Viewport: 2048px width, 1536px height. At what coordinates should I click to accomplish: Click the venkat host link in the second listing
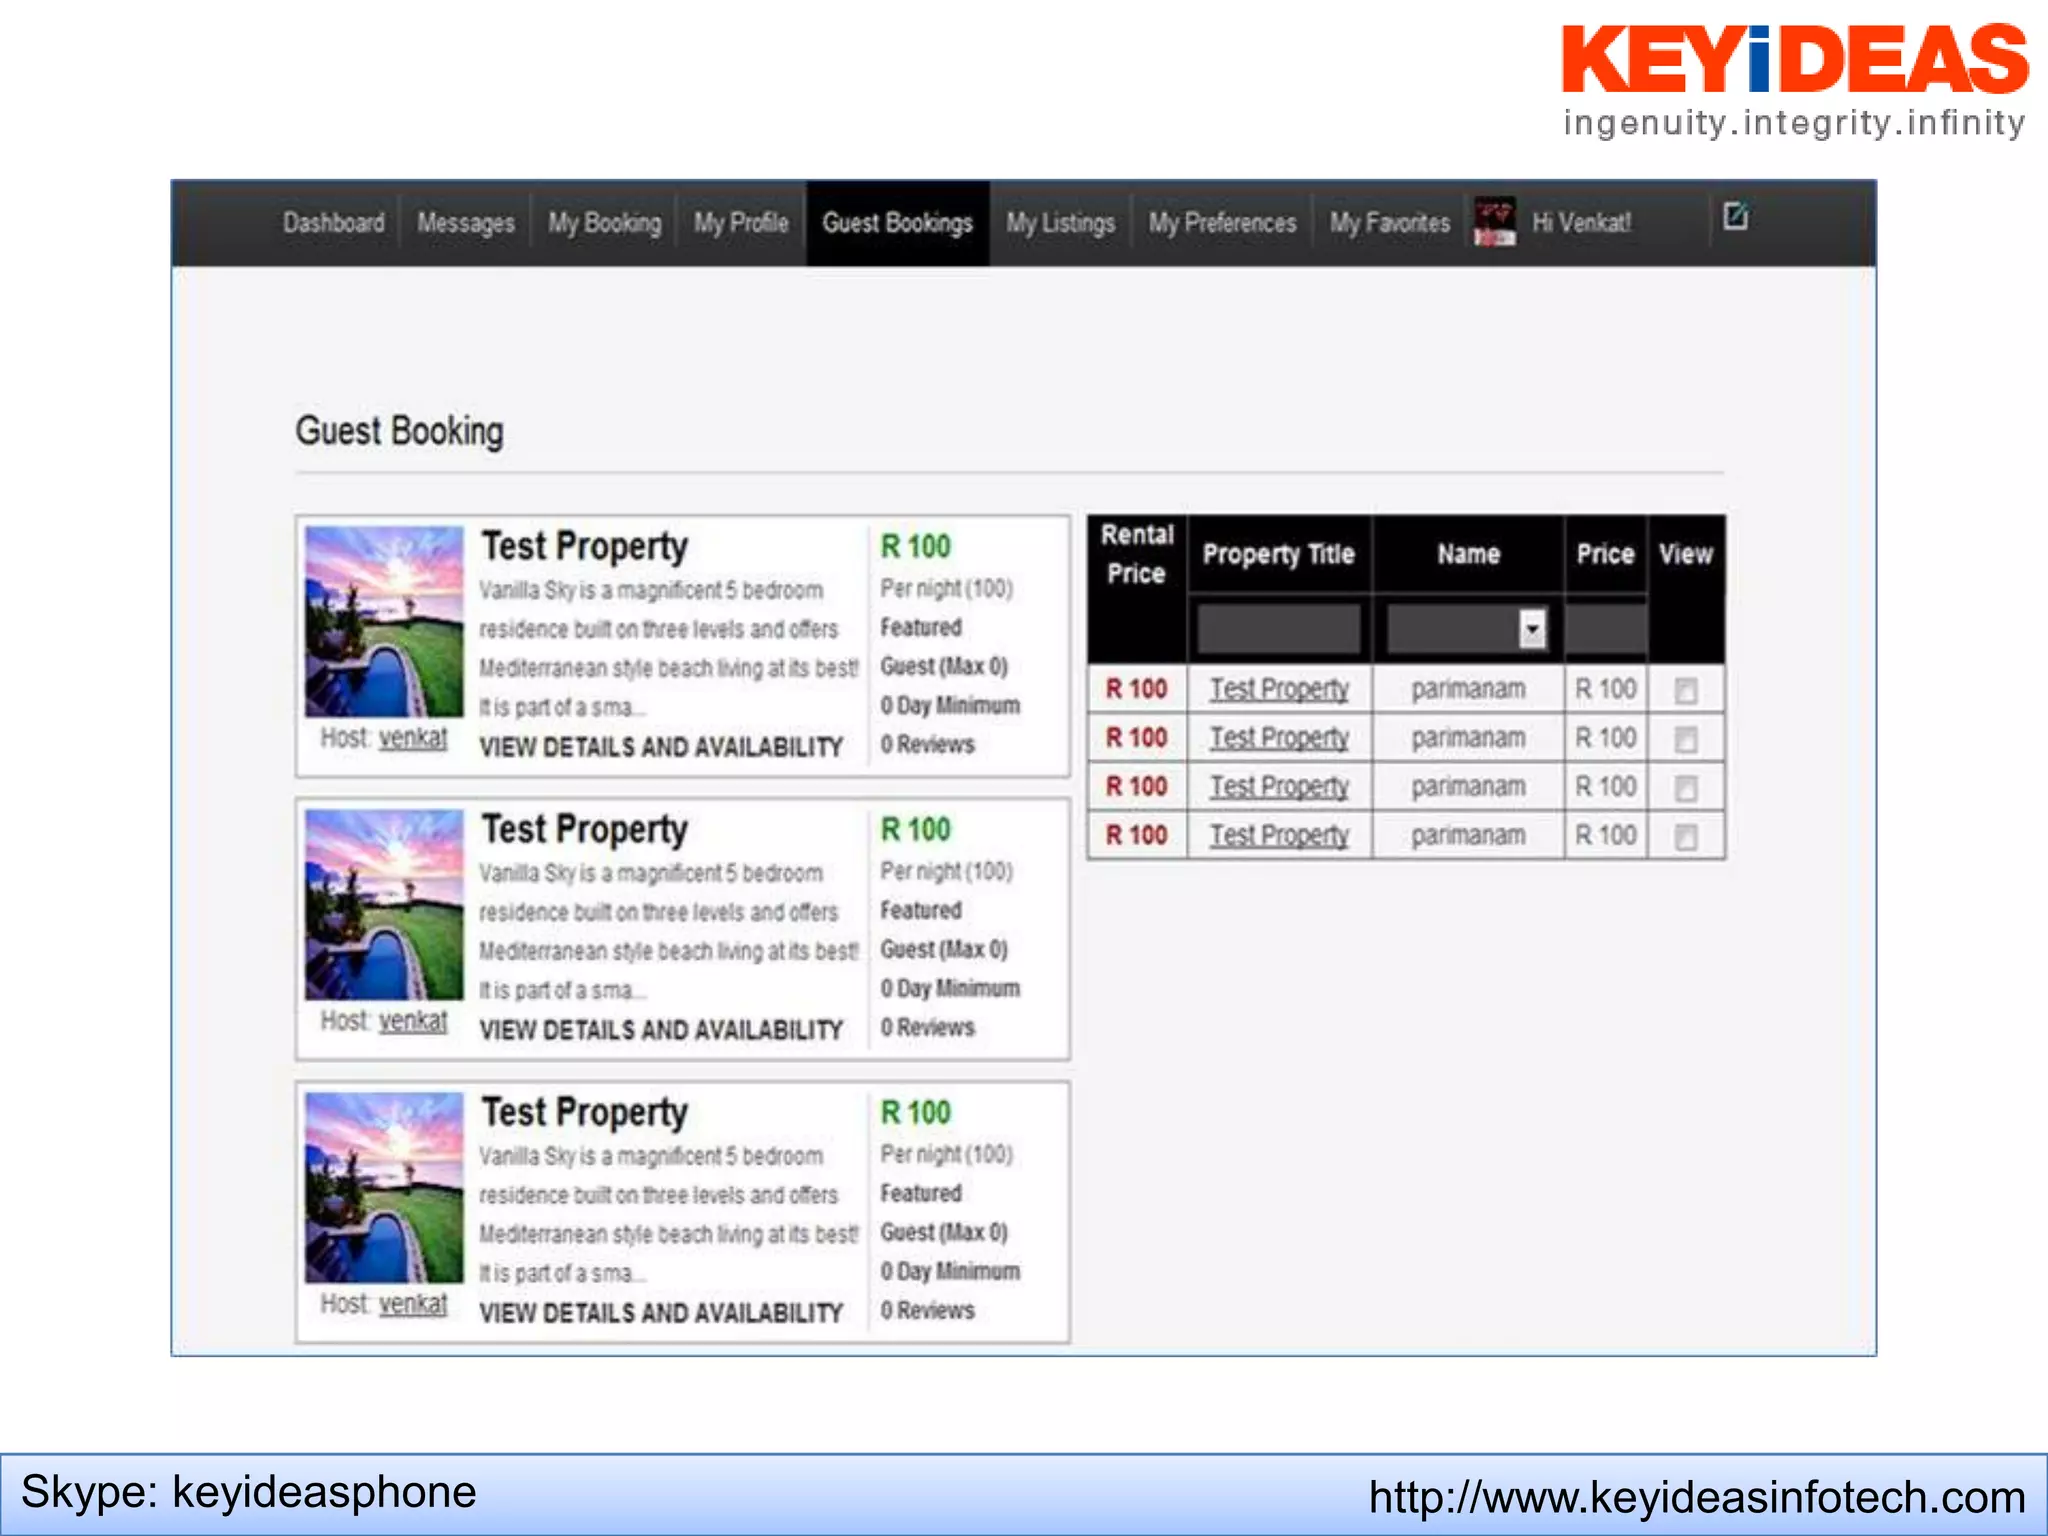point(413,1021)
